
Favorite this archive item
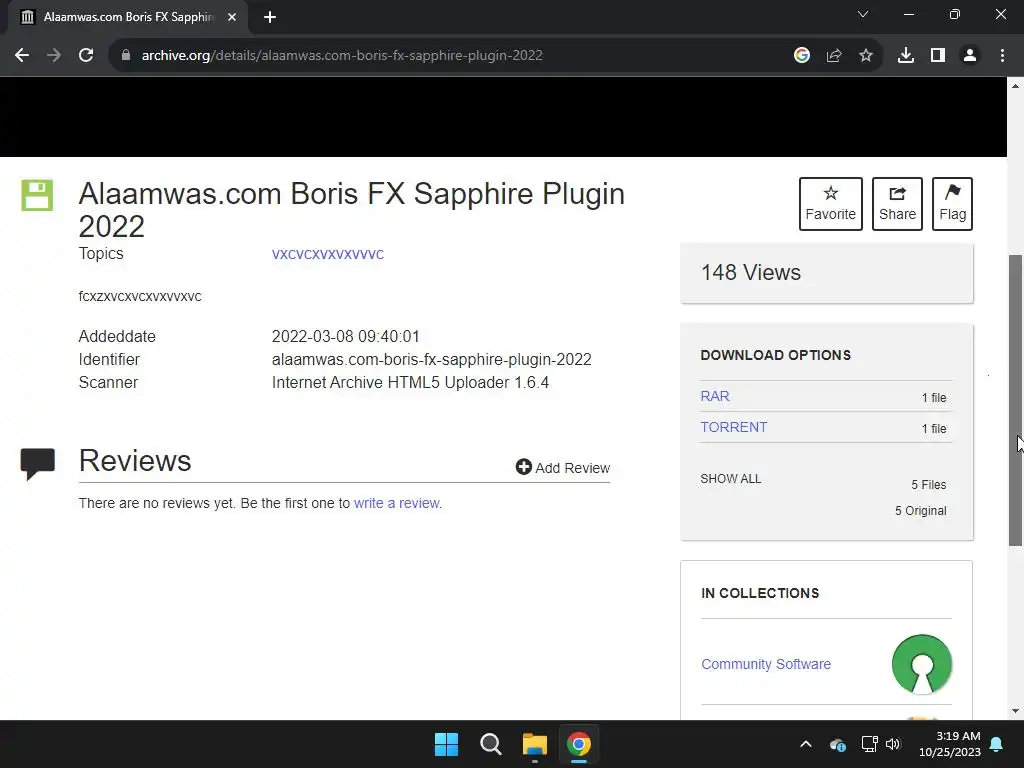point(831,204)
